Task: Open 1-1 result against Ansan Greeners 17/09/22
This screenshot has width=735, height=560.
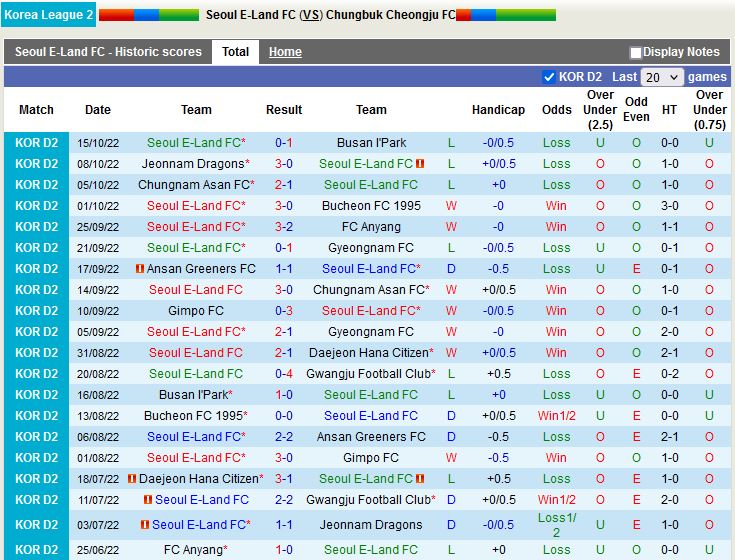Action: (x=284, y=269)
